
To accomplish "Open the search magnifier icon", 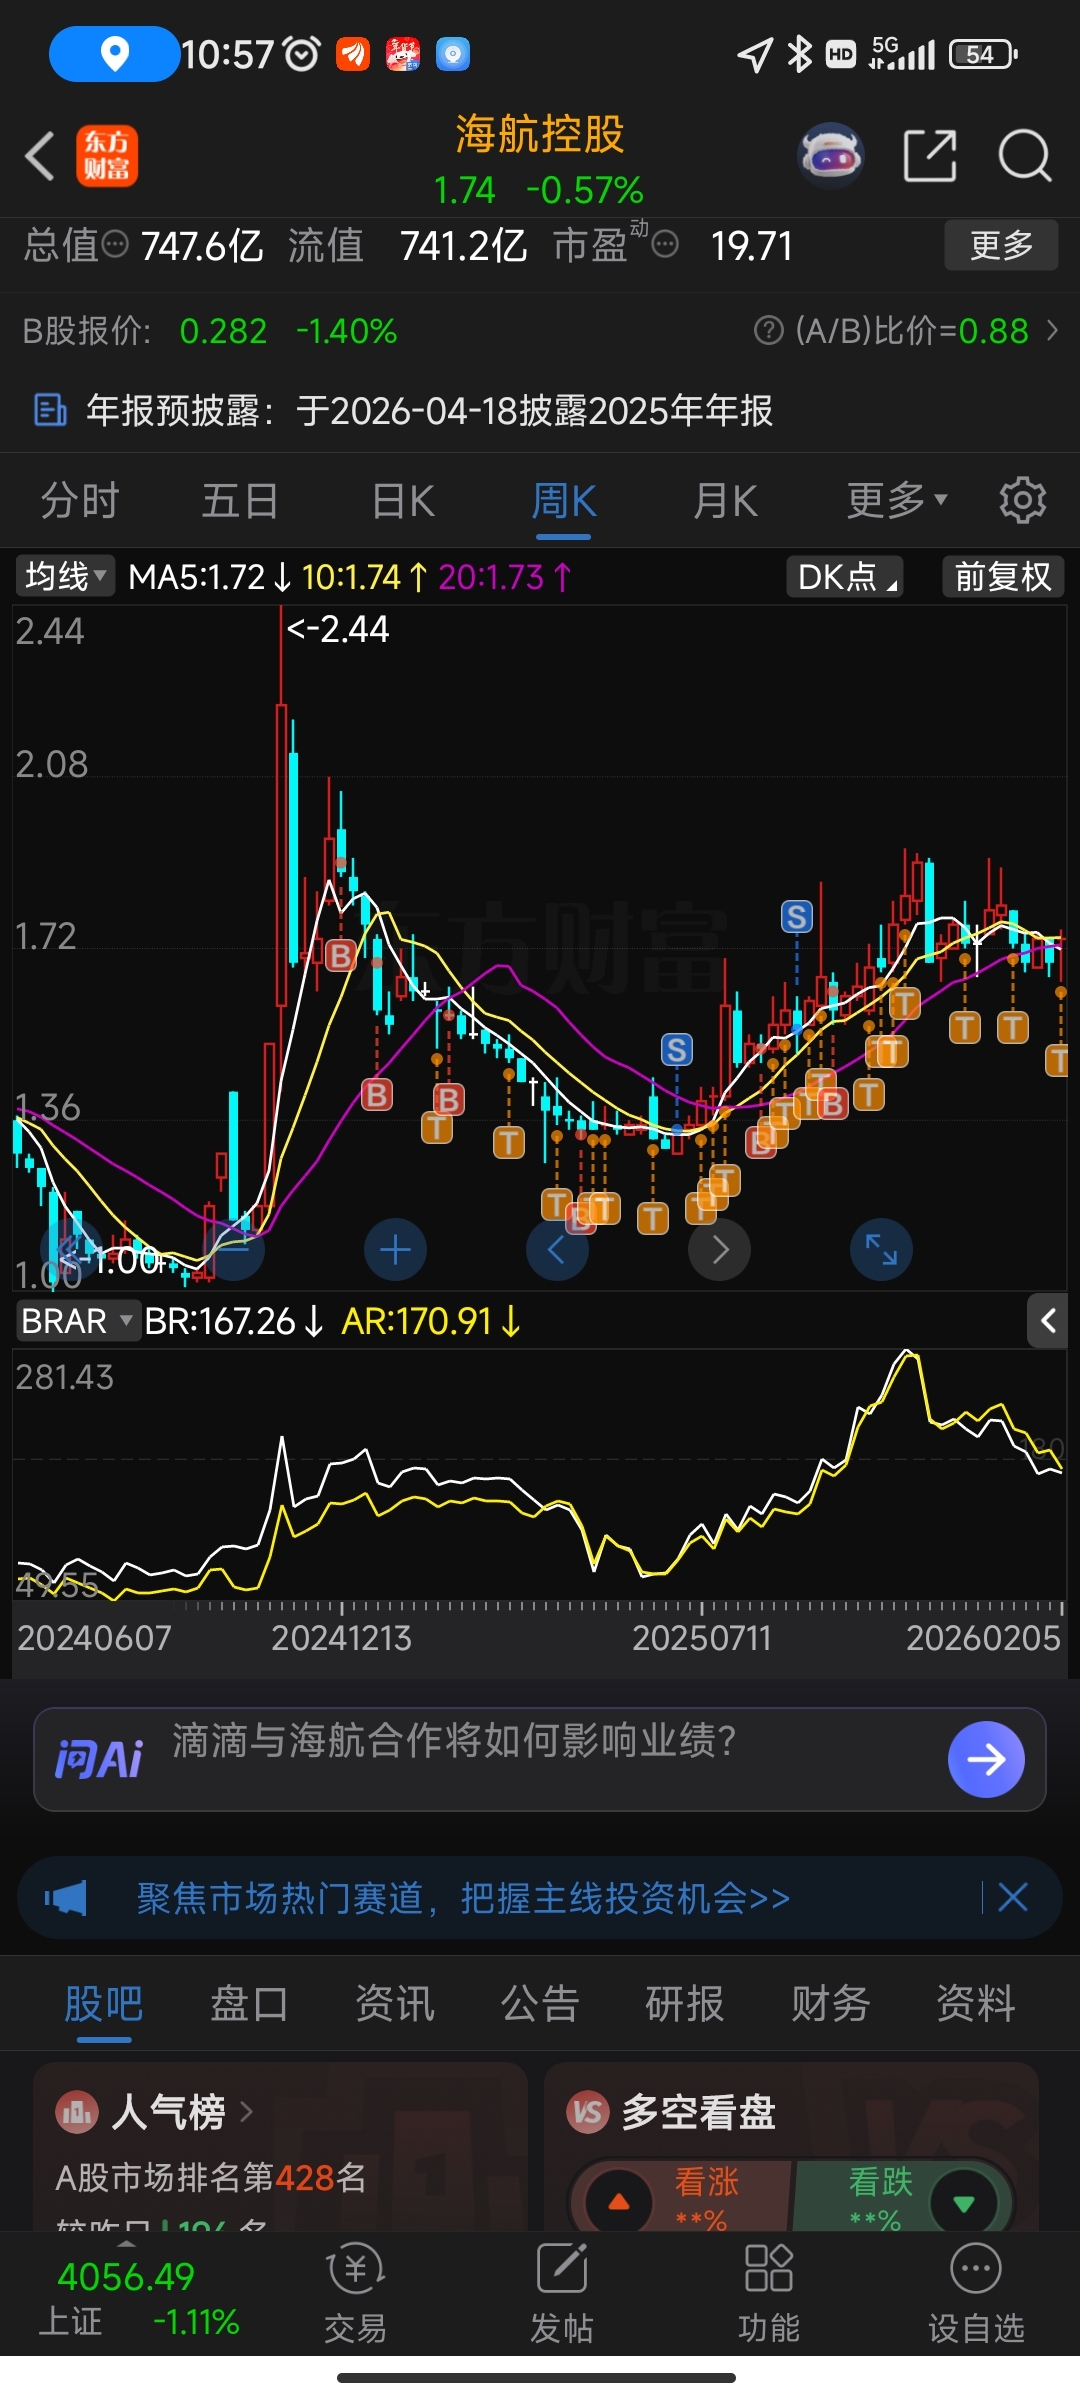I will [x=1025, y=156].
